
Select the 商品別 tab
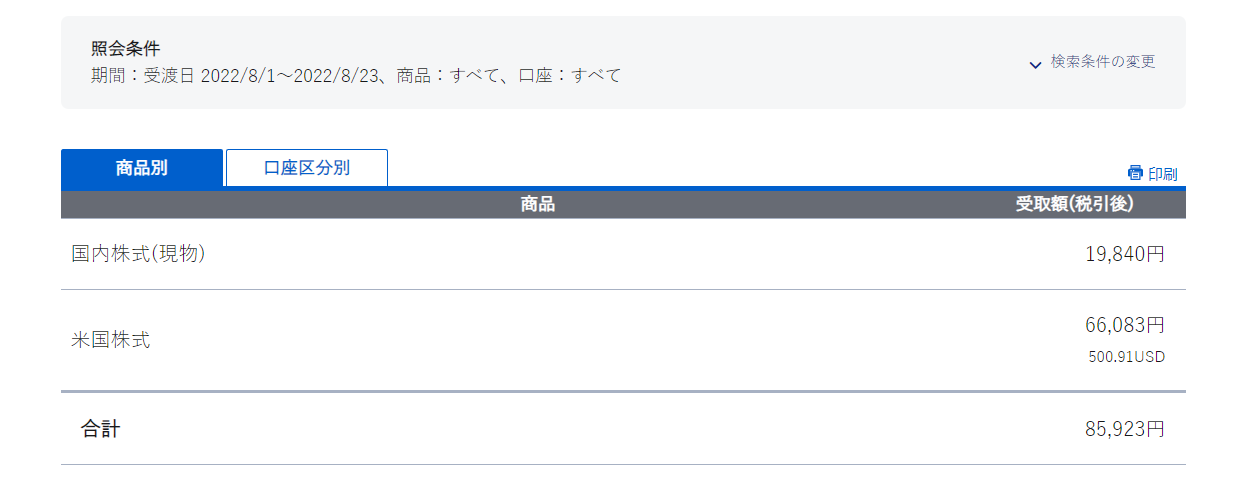(x=142, y=167)
